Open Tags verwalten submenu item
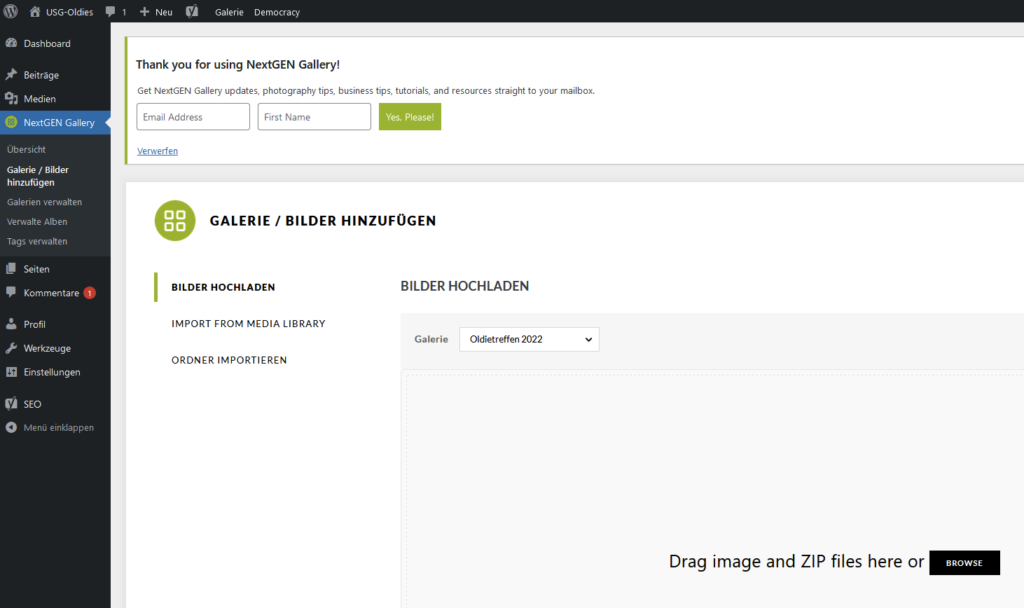This screenshot has width=1024, height=608. click(37, 241)
